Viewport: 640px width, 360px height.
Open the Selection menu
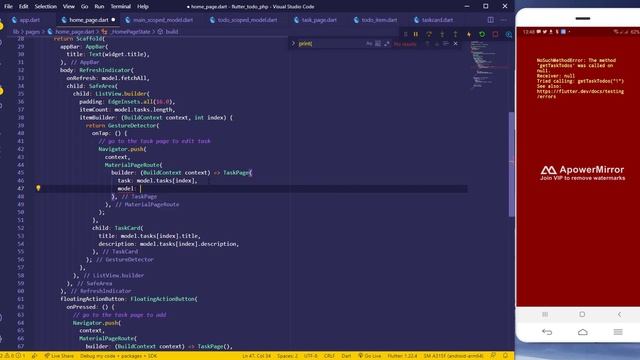(46, 6)
